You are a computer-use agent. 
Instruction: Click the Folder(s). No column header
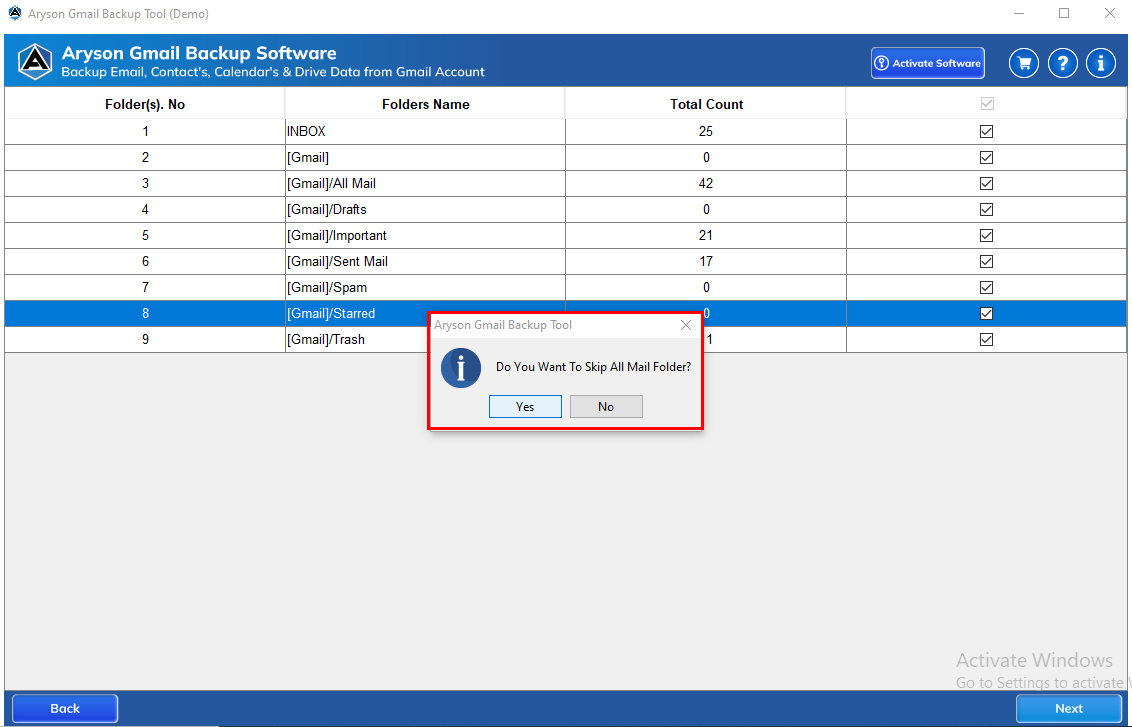145,104
